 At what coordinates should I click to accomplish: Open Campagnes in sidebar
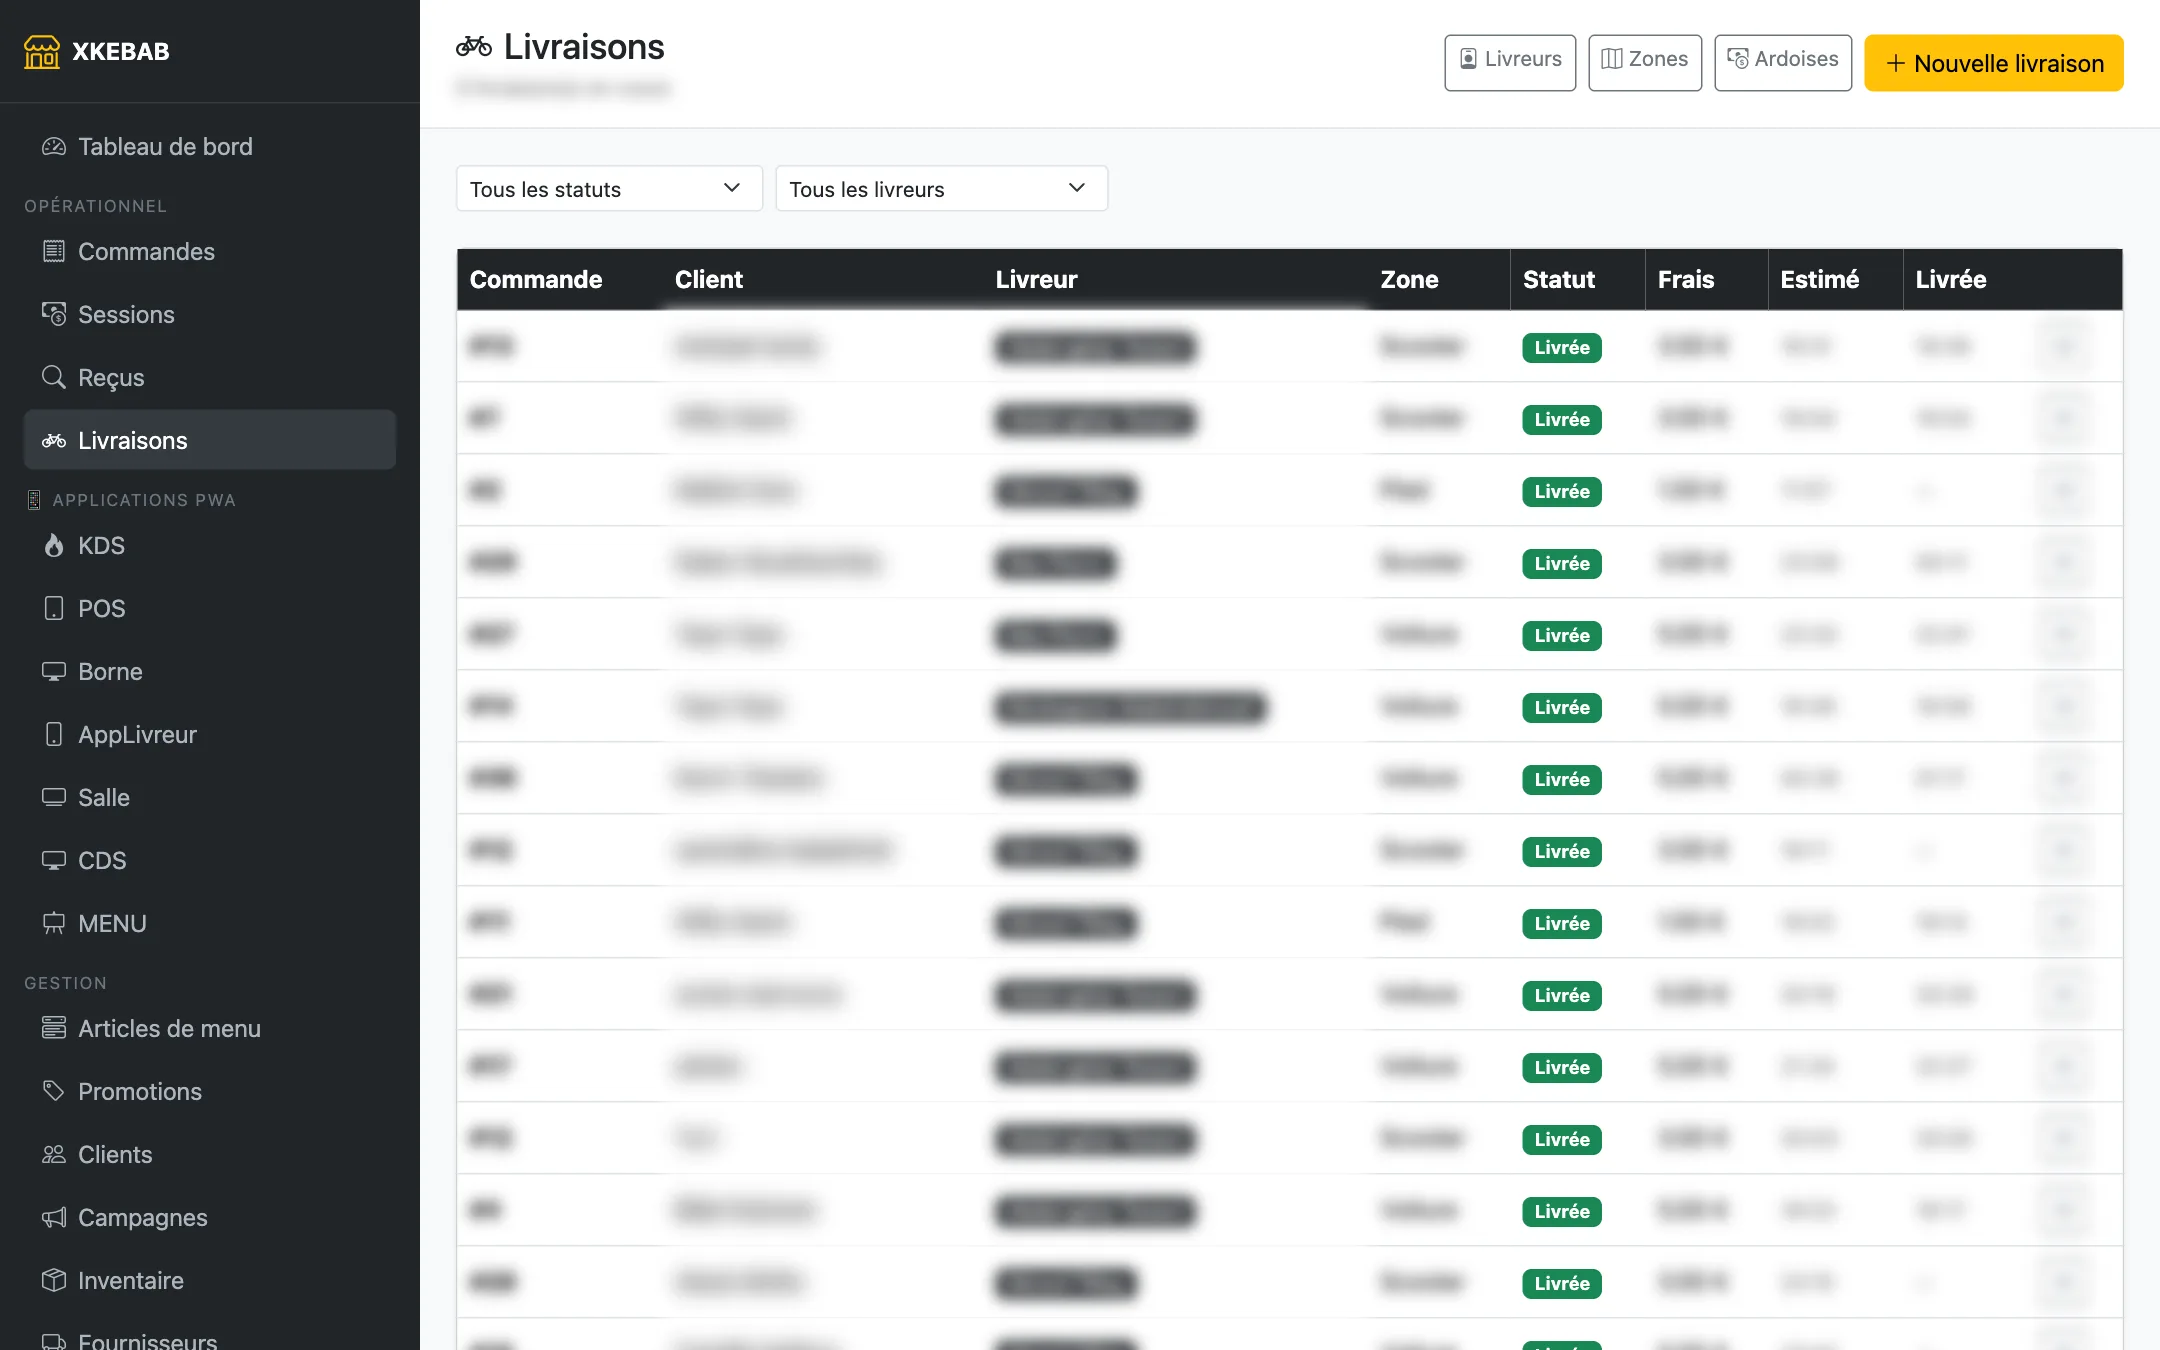210,1217
